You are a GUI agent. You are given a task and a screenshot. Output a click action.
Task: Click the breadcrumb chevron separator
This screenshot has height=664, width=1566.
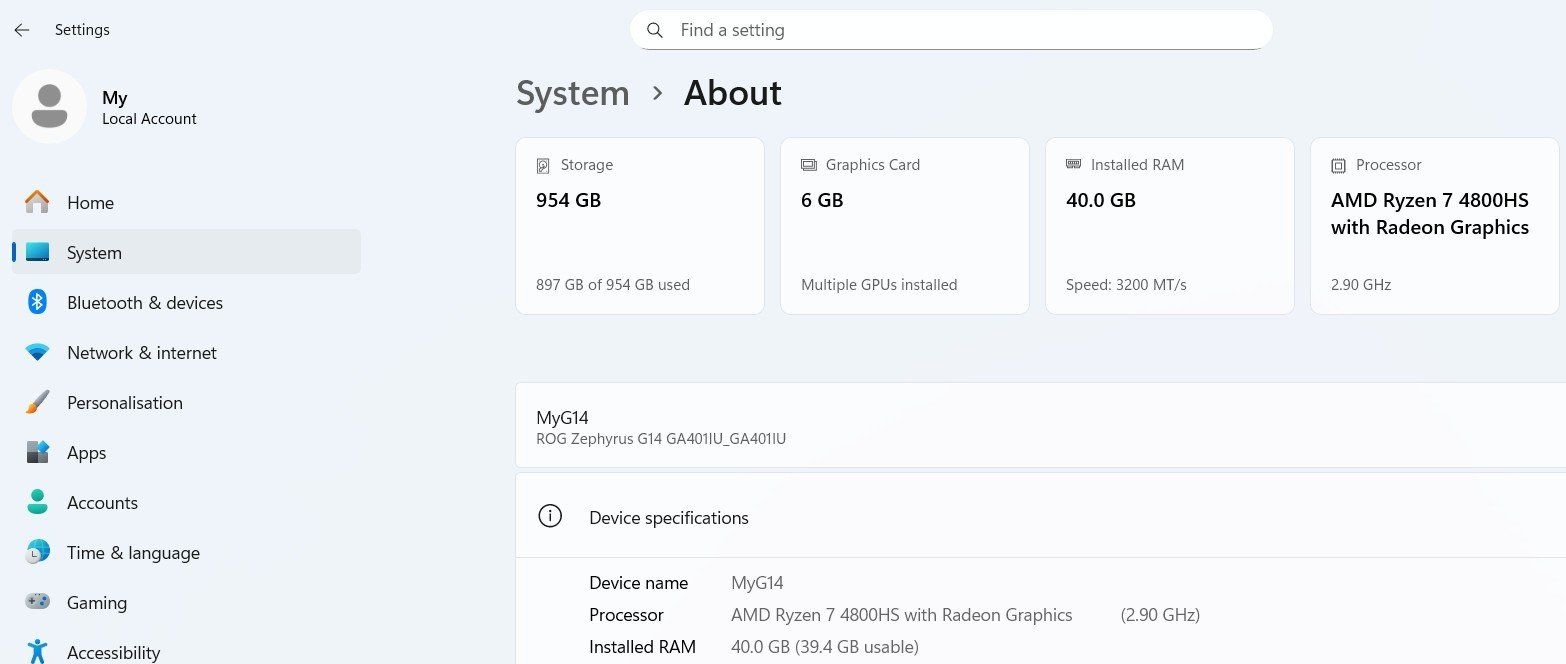tap(657, 93)
